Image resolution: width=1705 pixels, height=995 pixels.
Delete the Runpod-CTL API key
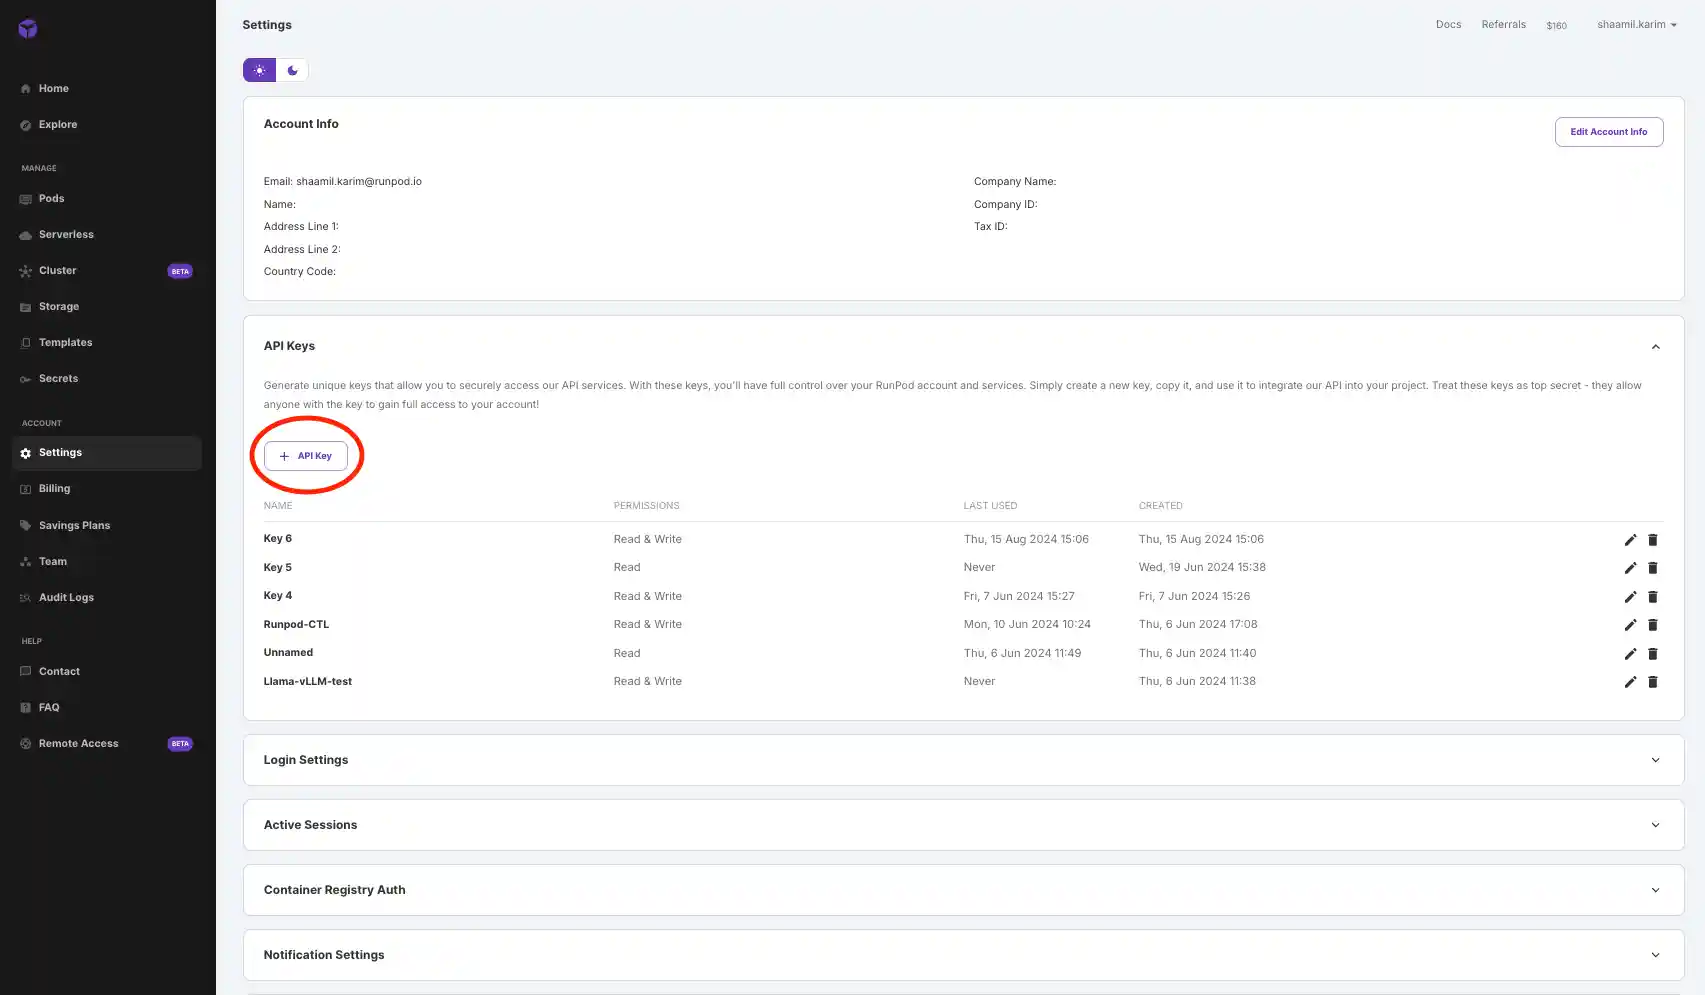(x=1653, y=625)
